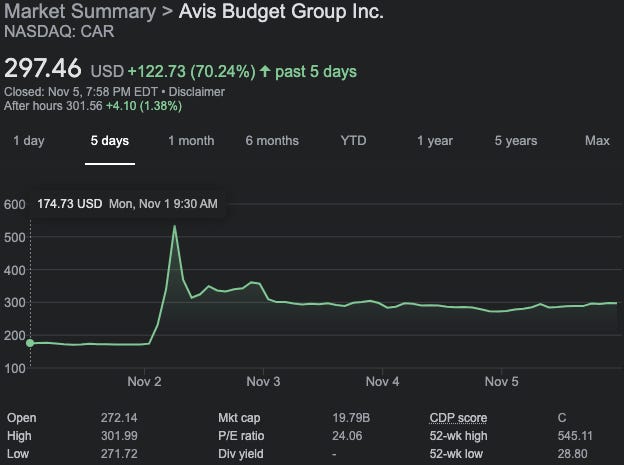
Task: Click the 52-wk high label
Action: tap(458, 436)
